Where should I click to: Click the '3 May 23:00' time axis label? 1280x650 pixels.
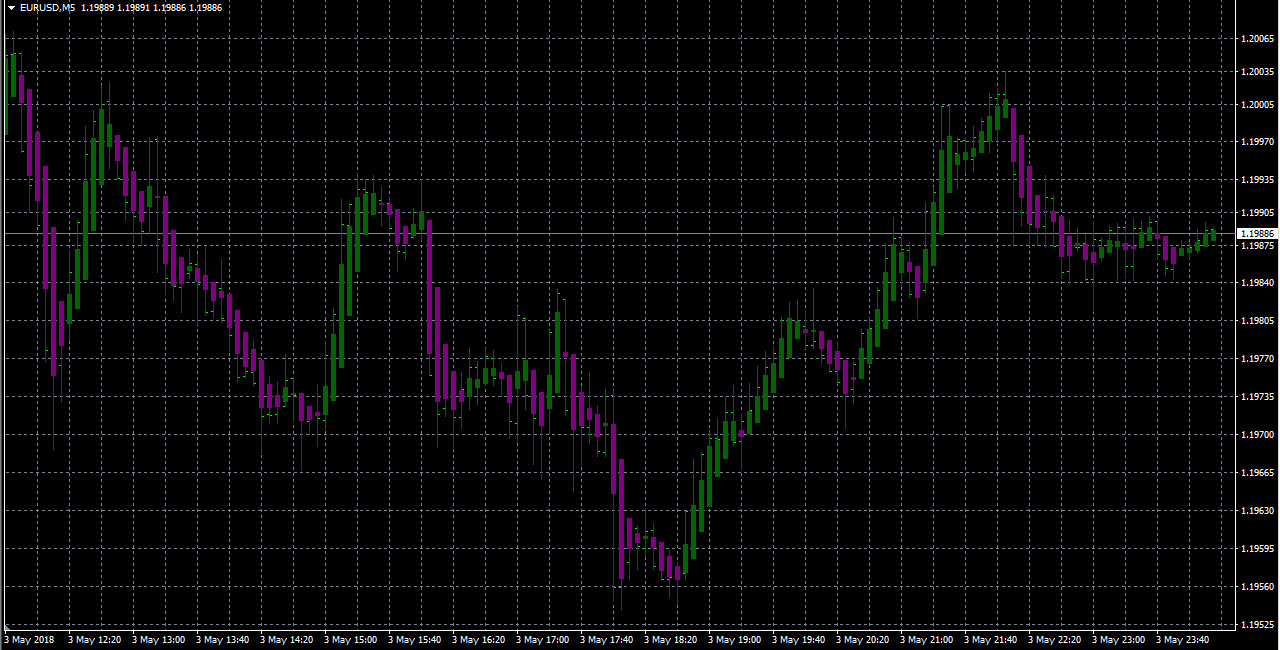[x=1118, y=639]
